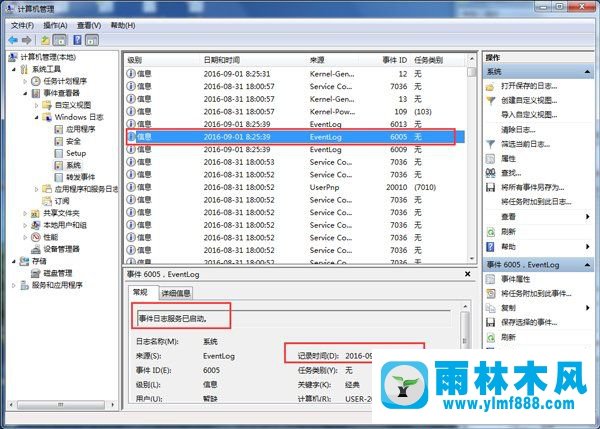Viewport: 600px width, 429px height.
Task: Collapse the 事件查看器 node
Action: (x=25, y=93)
